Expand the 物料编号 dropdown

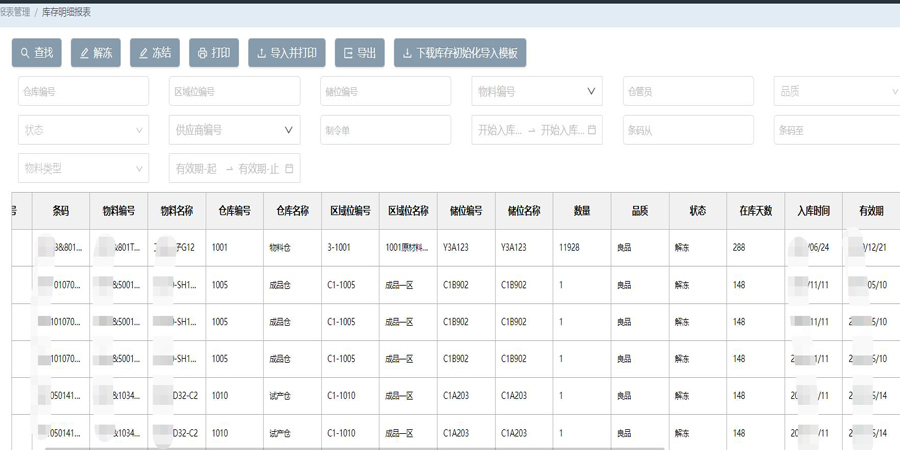pos(591,91)
